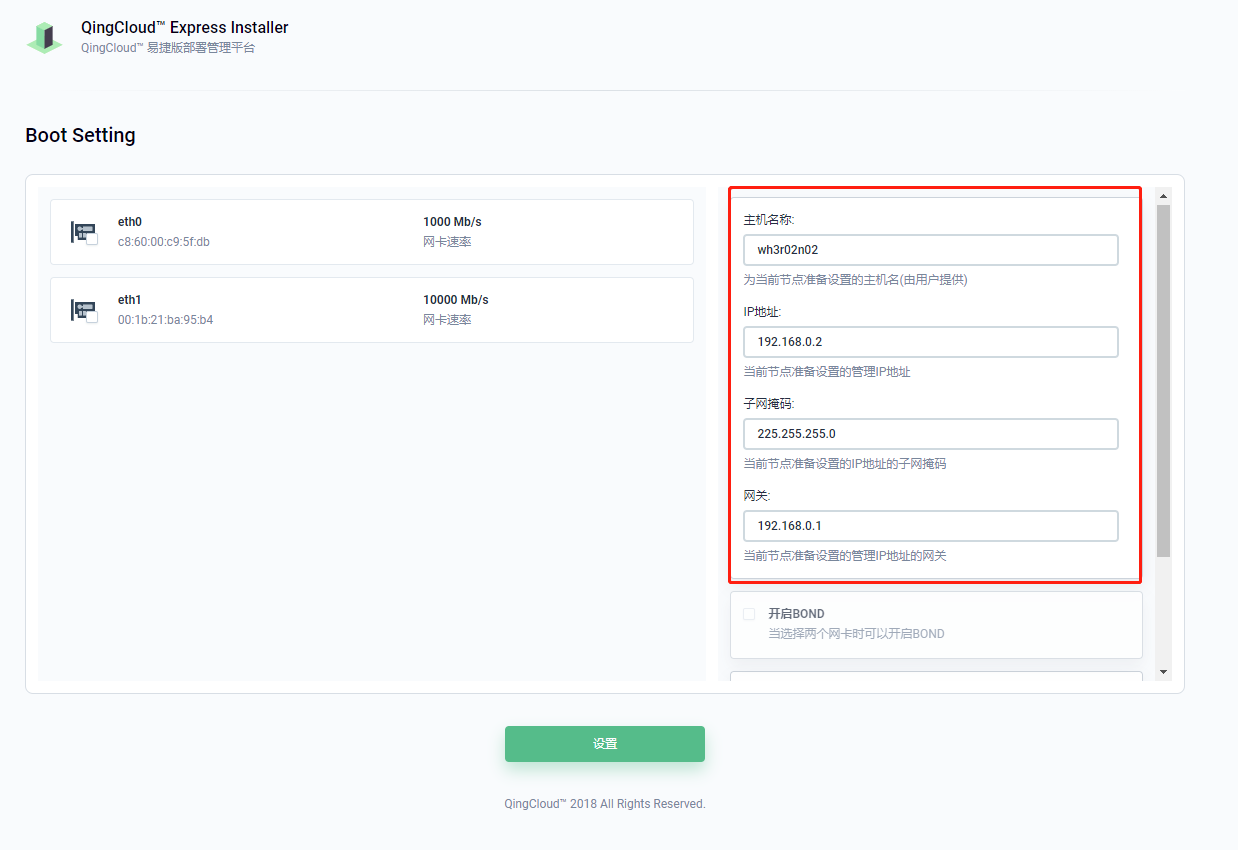Focus the IP地址 field showing 192.168.0.2
The height and width of the screenshot is (850, 1238).
tap(930, 342)
